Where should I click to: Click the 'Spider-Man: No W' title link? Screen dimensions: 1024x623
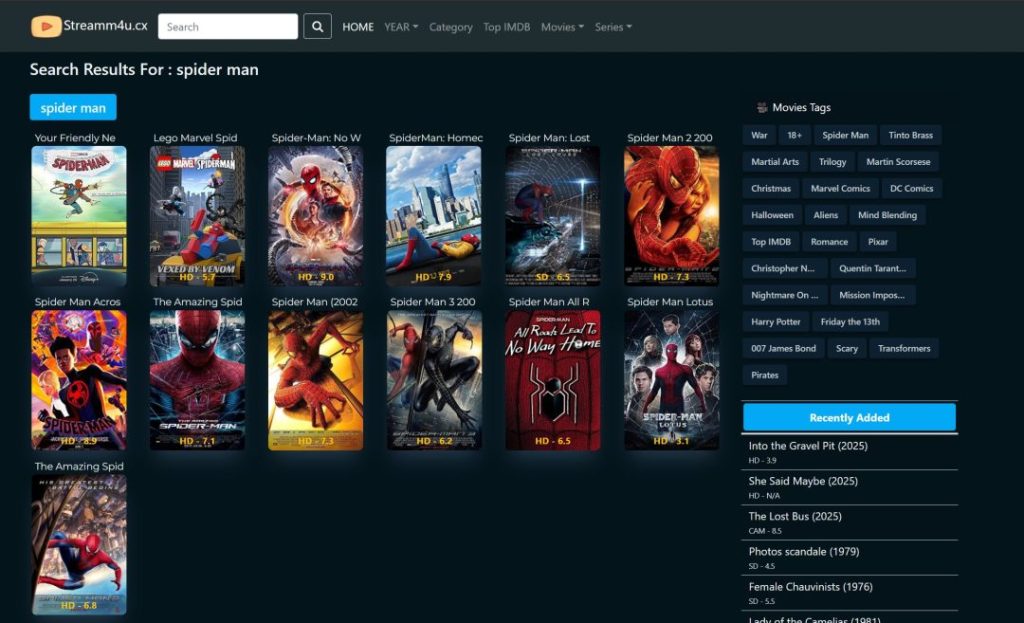click(x=316, y=138)
